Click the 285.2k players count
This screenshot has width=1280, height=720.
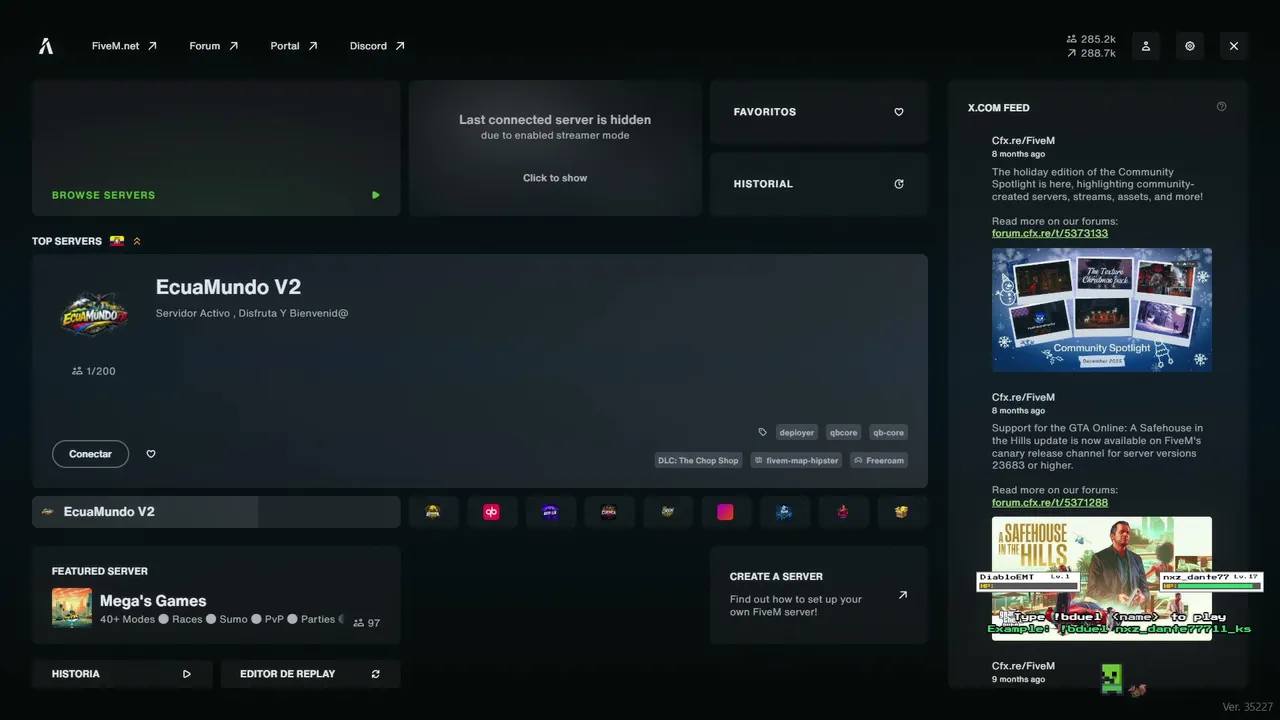coord(1091,39)
